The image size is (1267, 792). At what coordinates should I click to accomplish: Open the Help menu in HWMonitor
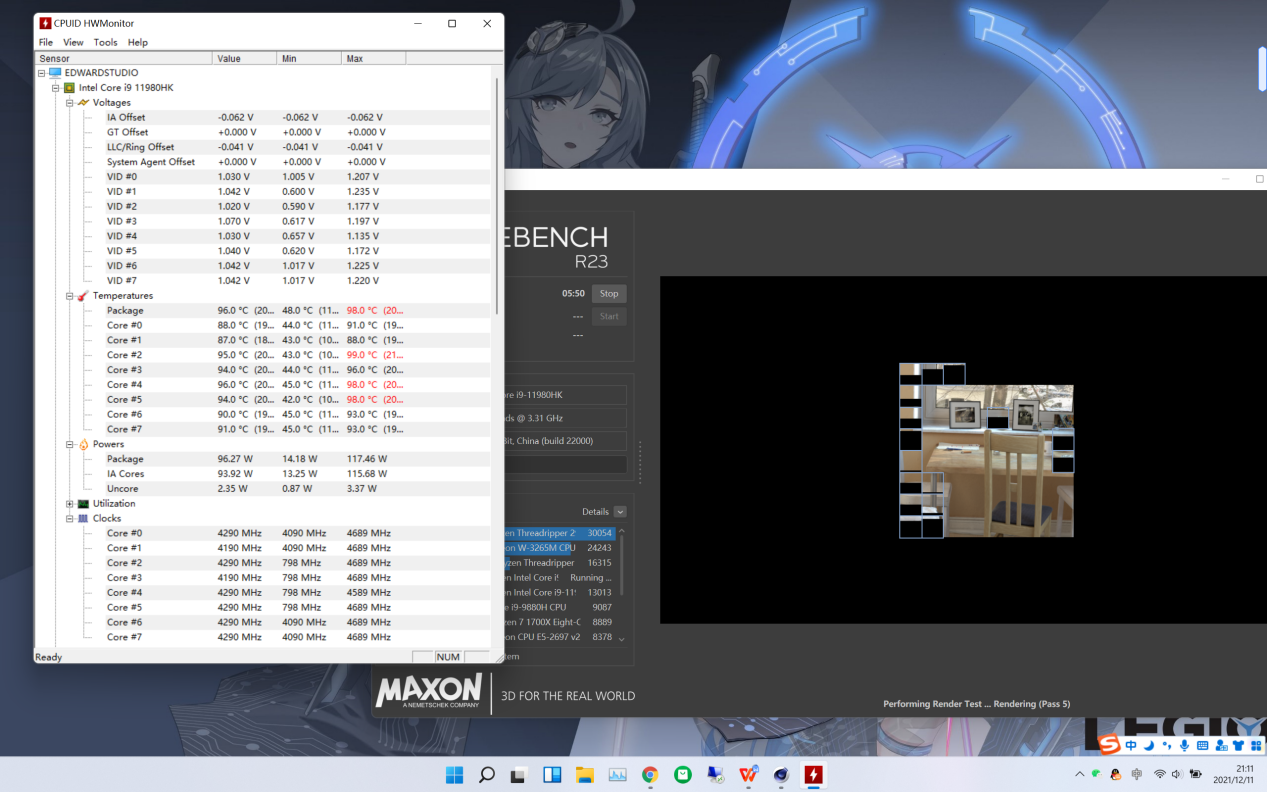pyautogui.click(x=138, y=42)
